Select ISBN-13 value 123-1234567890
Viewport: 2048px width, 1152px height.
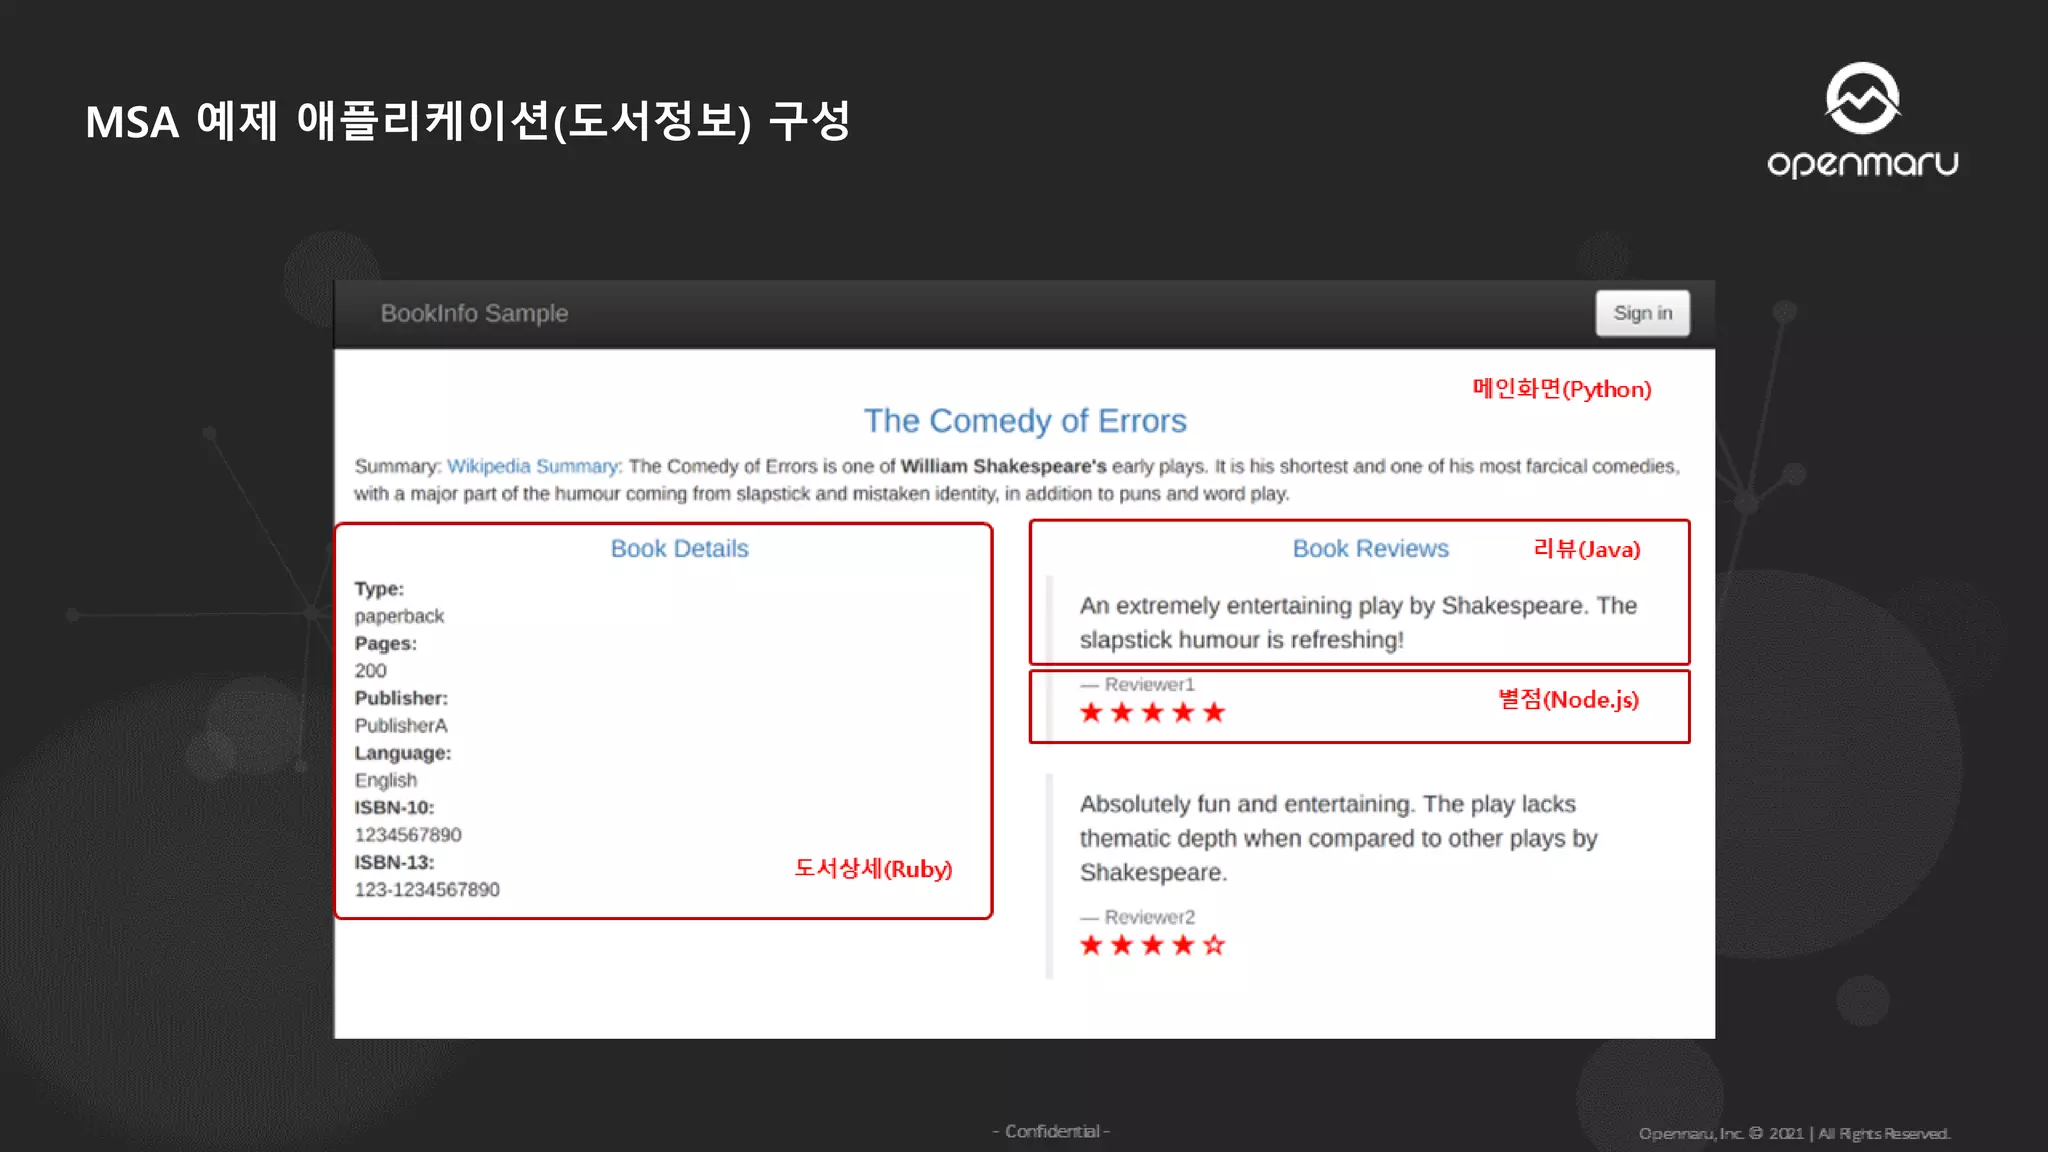[427, 889]
